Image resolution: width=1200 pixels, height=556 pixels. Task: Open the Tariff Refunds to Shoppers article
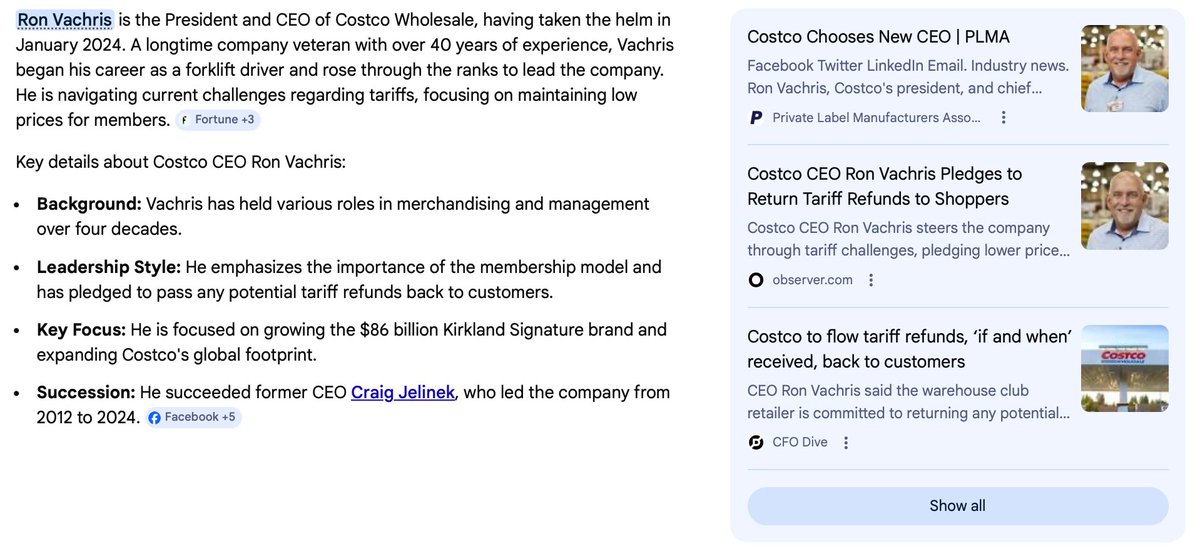point(884,186)
